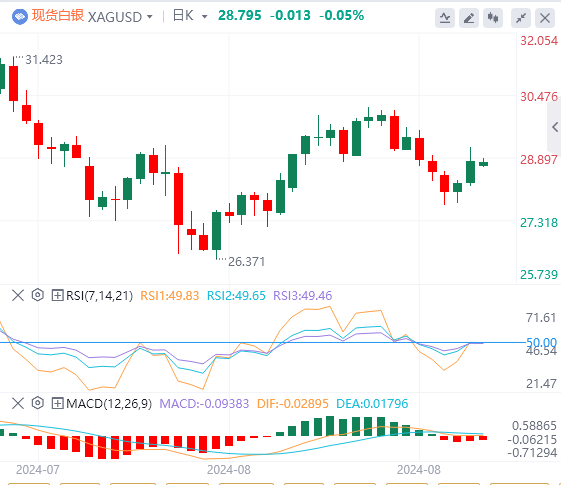This screenshot has height=485, width=561.
Task: Click the DIF:-0.02895 value
Action: (x=293, y=404)
